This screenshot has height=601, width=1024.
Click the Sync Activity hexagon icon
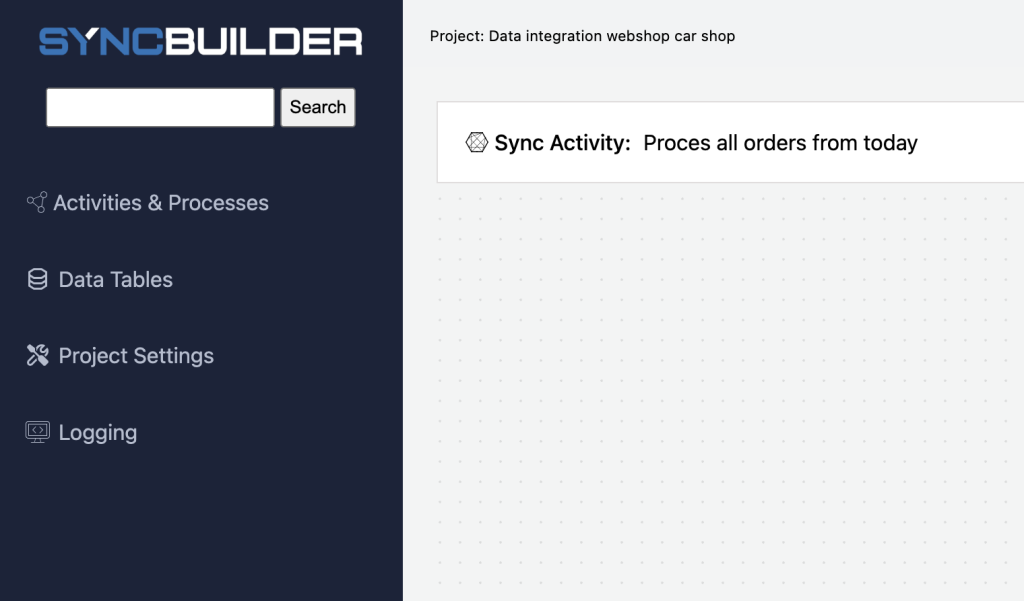[x=477, y=142]
